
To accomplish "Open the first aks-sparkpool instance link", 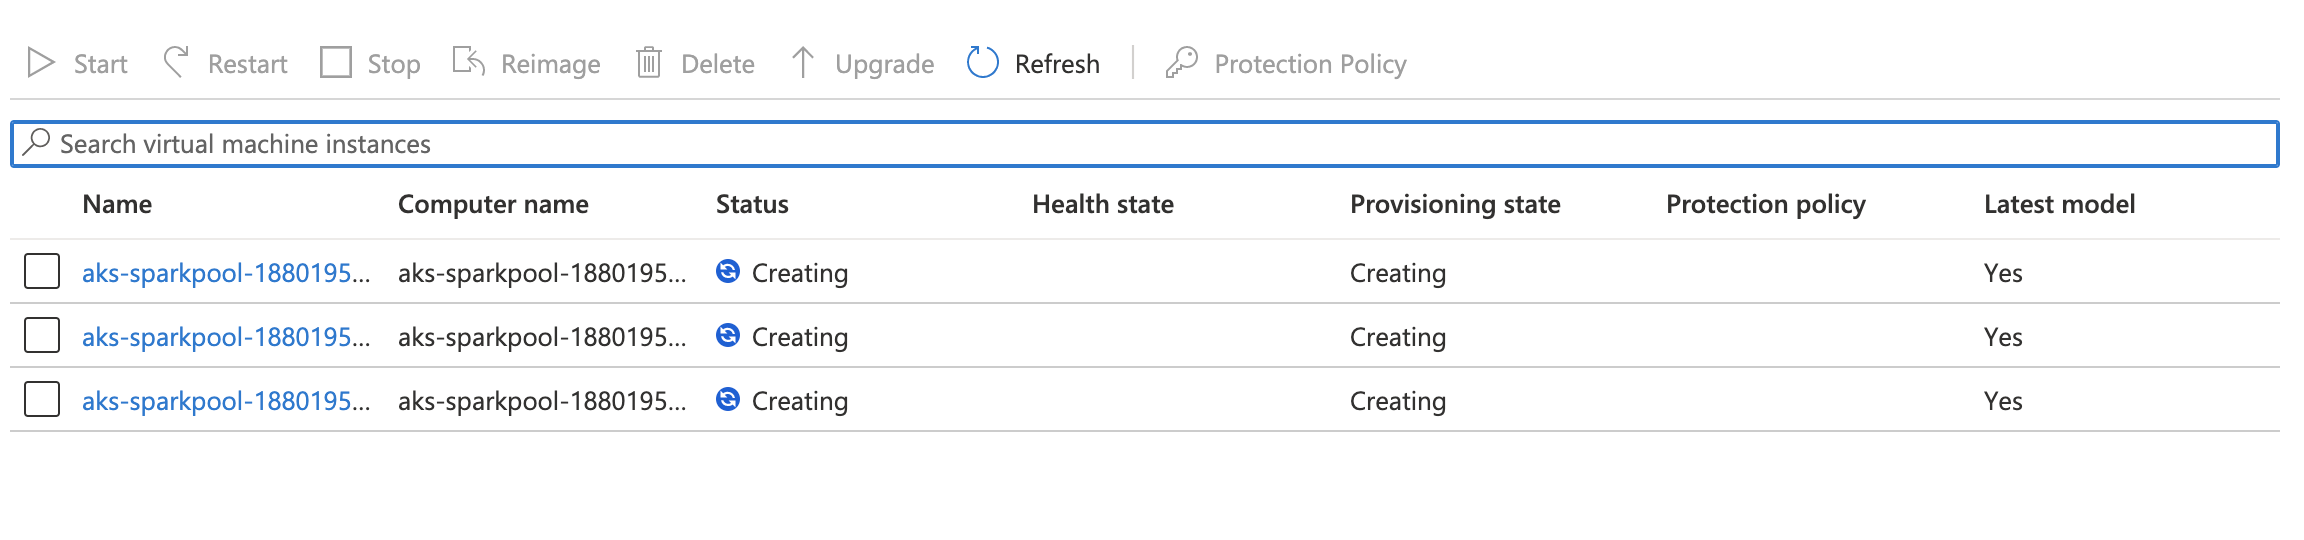I will tap(225, 273).
